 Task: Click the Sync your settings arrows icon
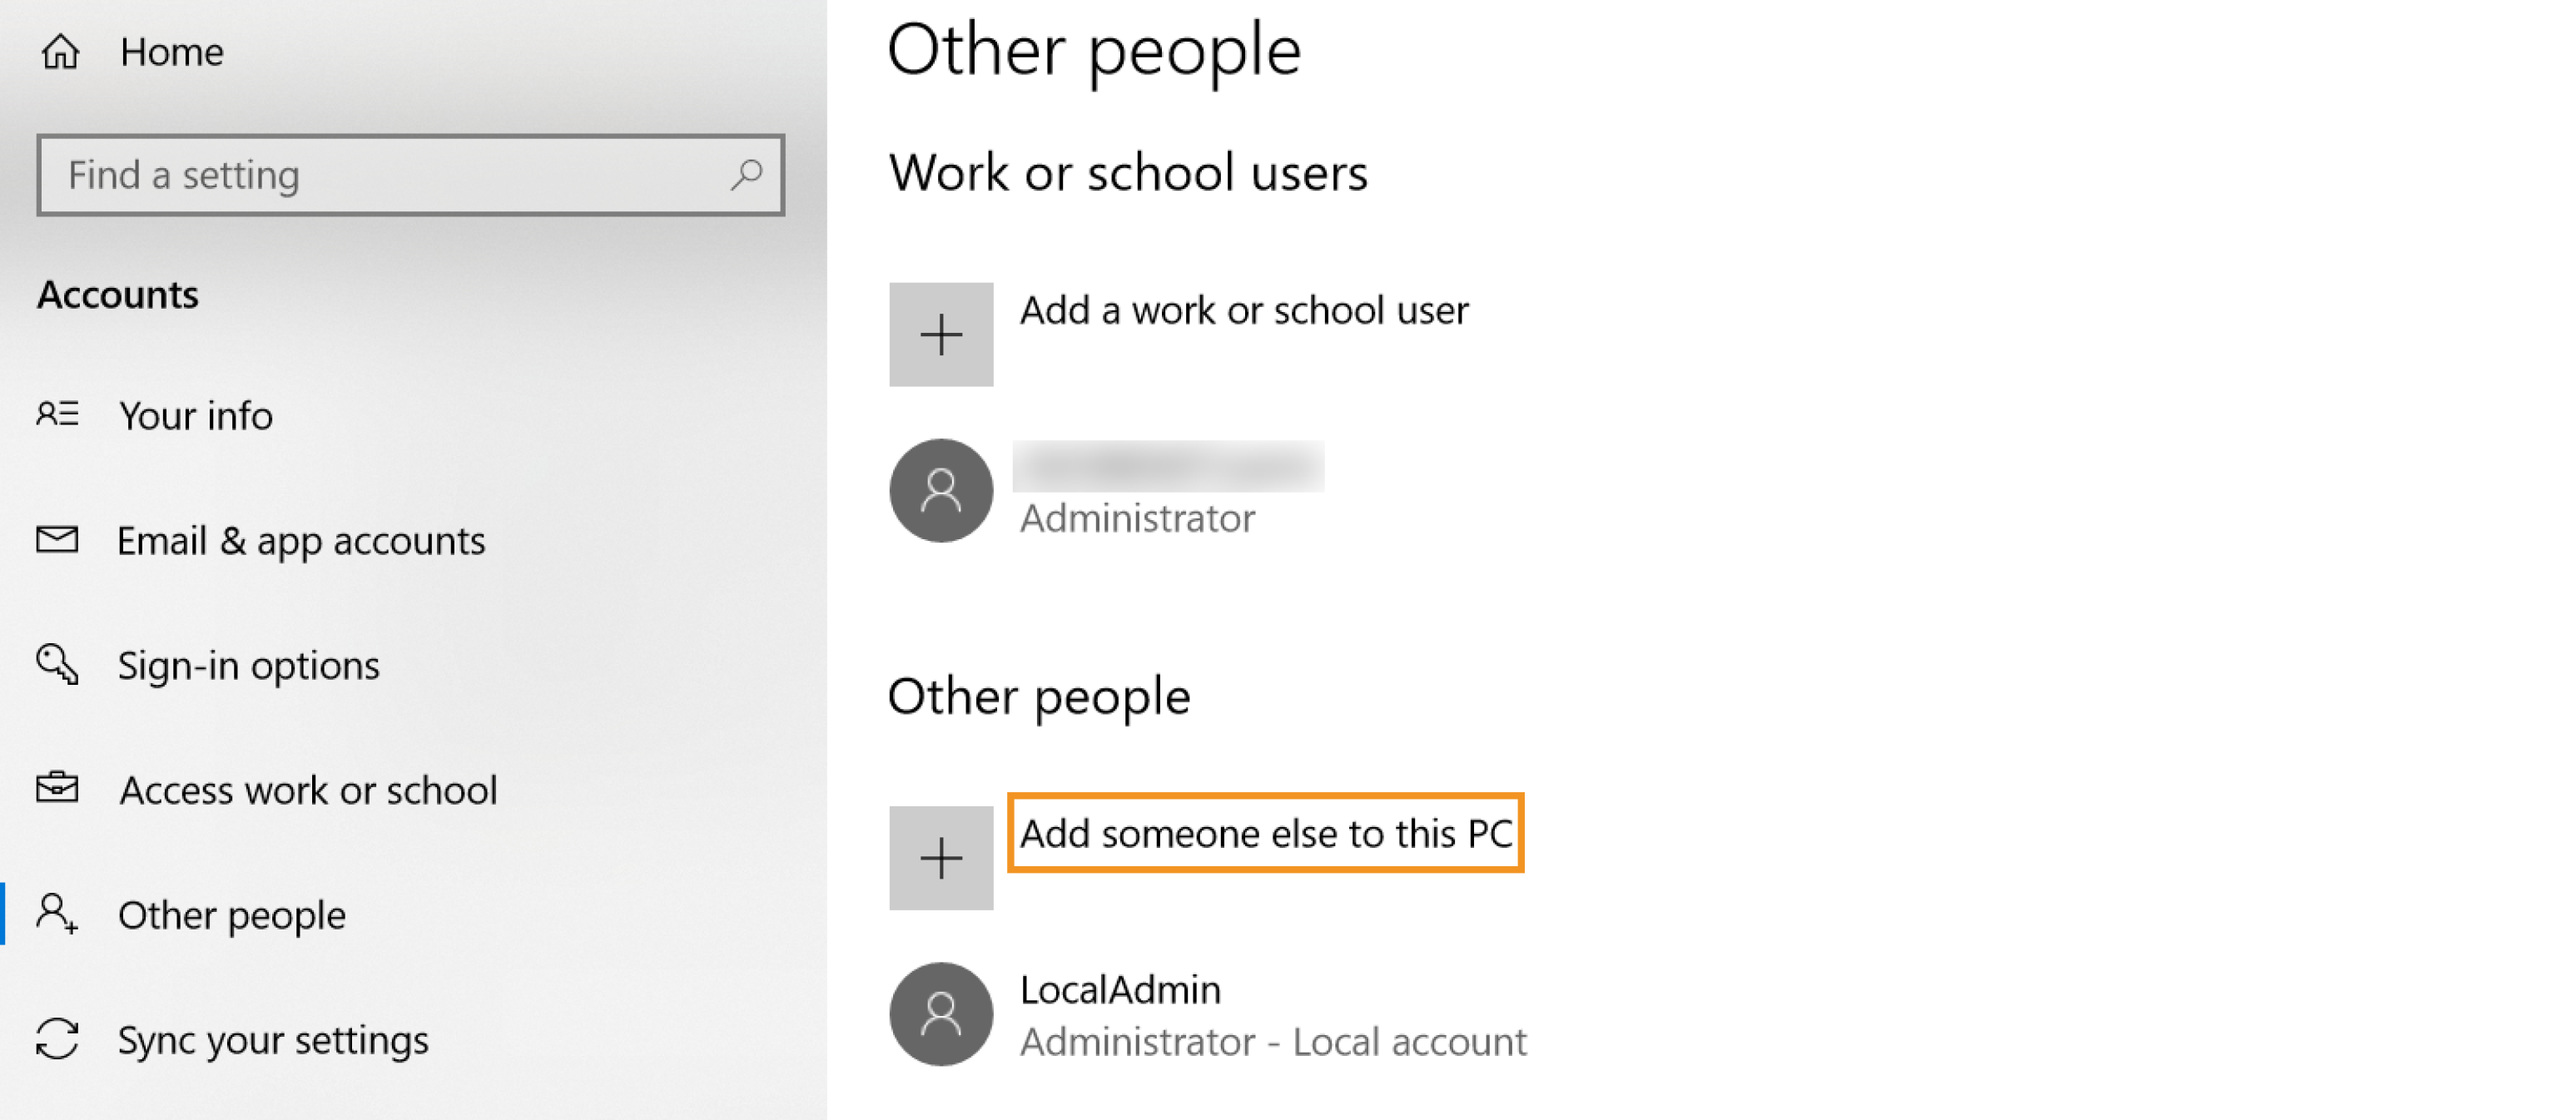click(x=57, y=1038)
